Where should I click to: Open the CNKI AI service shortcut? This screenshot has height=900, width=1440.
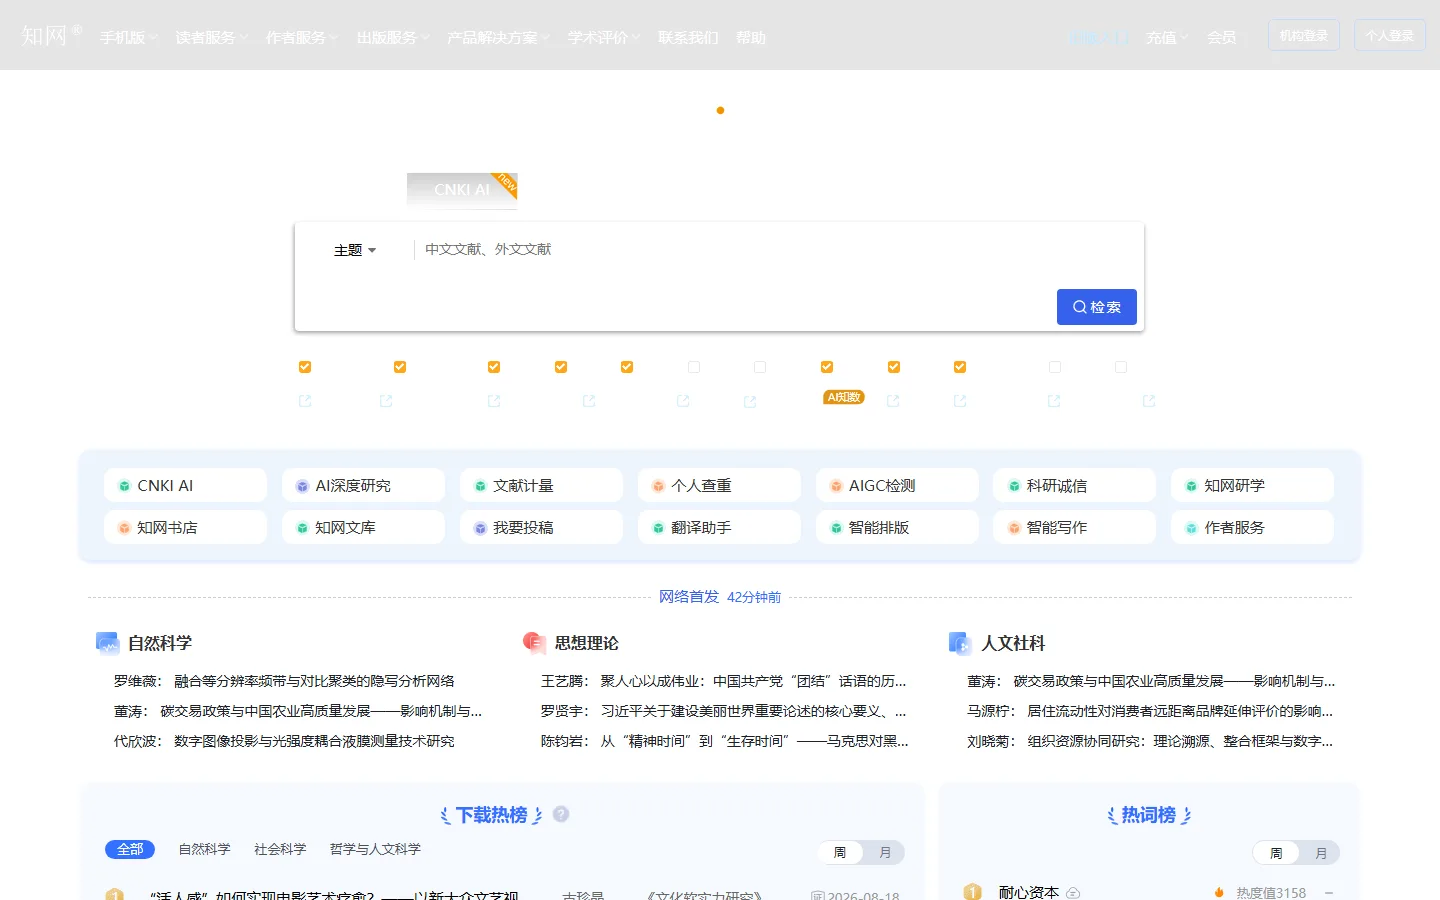185,485
